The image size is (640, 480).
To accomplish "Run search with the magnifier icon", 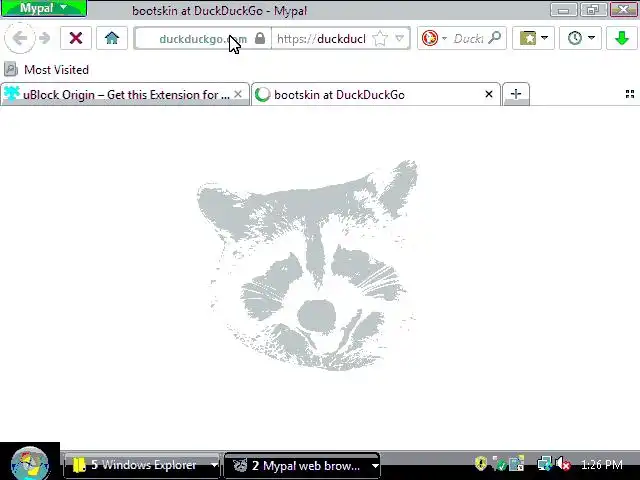I will [495, 38].
